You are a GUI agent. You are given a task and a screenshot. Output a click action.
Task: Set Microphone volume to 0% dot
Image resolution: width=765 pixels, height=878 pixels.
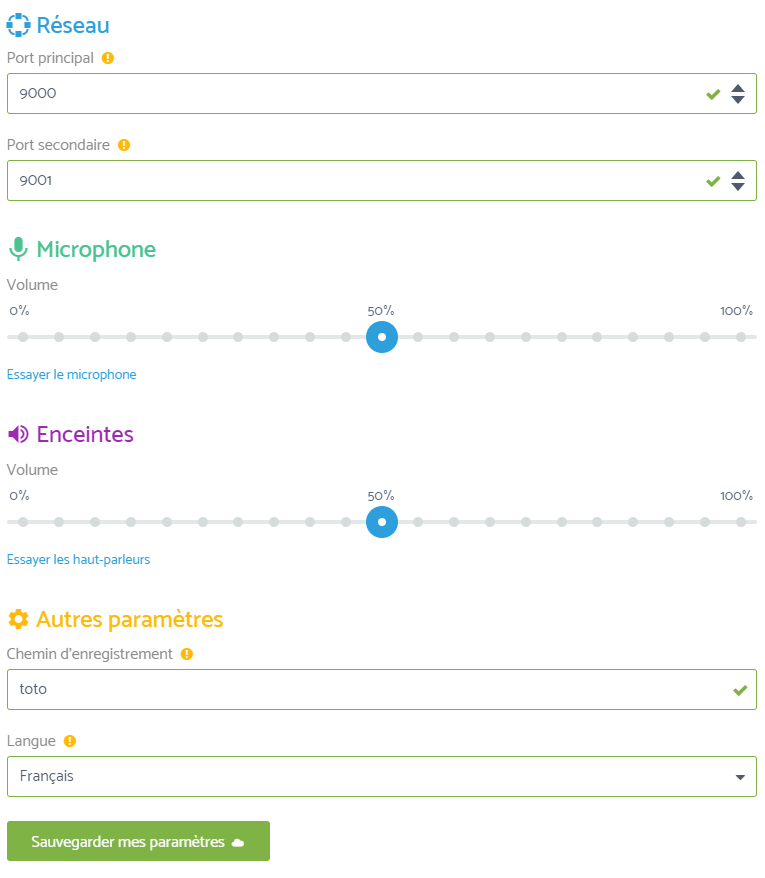point(23,337)
